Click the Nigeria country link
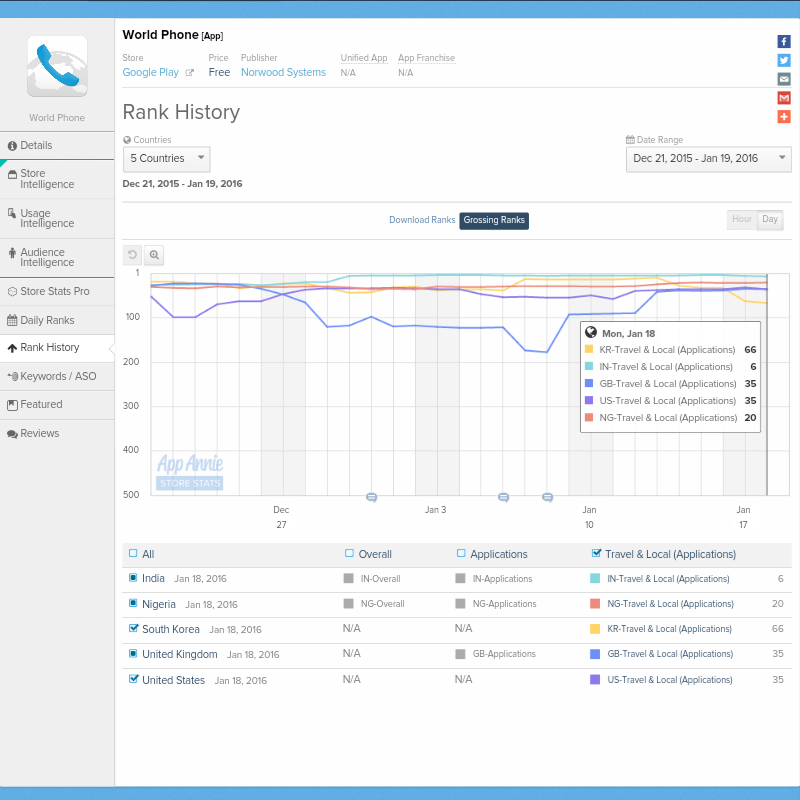The image size is (800, 800). click(x=159, y=604)
